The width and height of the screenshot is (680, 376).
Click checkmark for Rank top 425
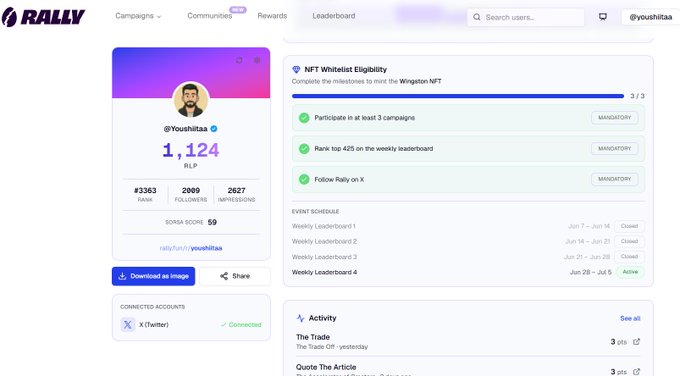(x=304, y=148)
